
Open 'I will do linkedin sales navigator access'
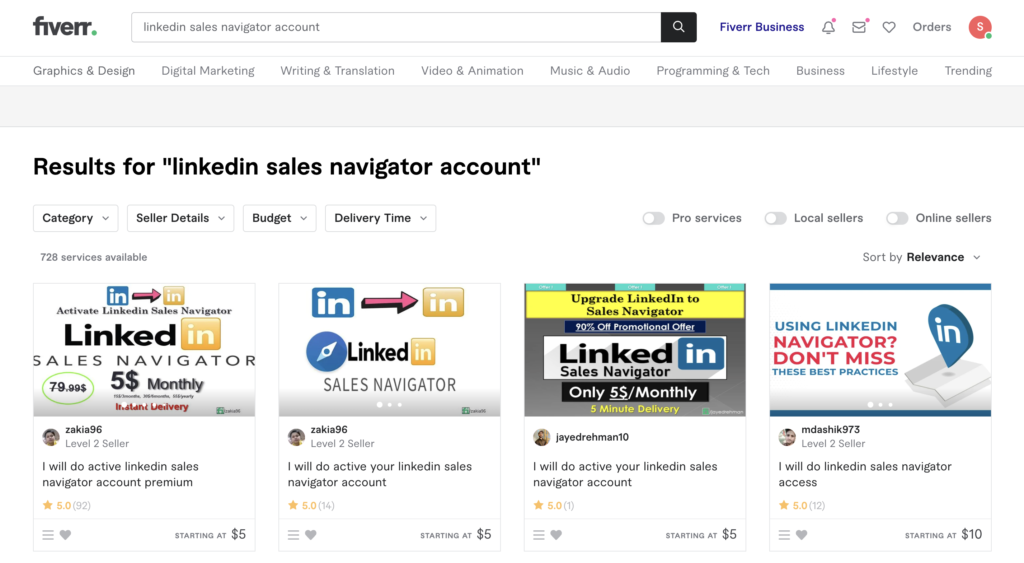865,474
